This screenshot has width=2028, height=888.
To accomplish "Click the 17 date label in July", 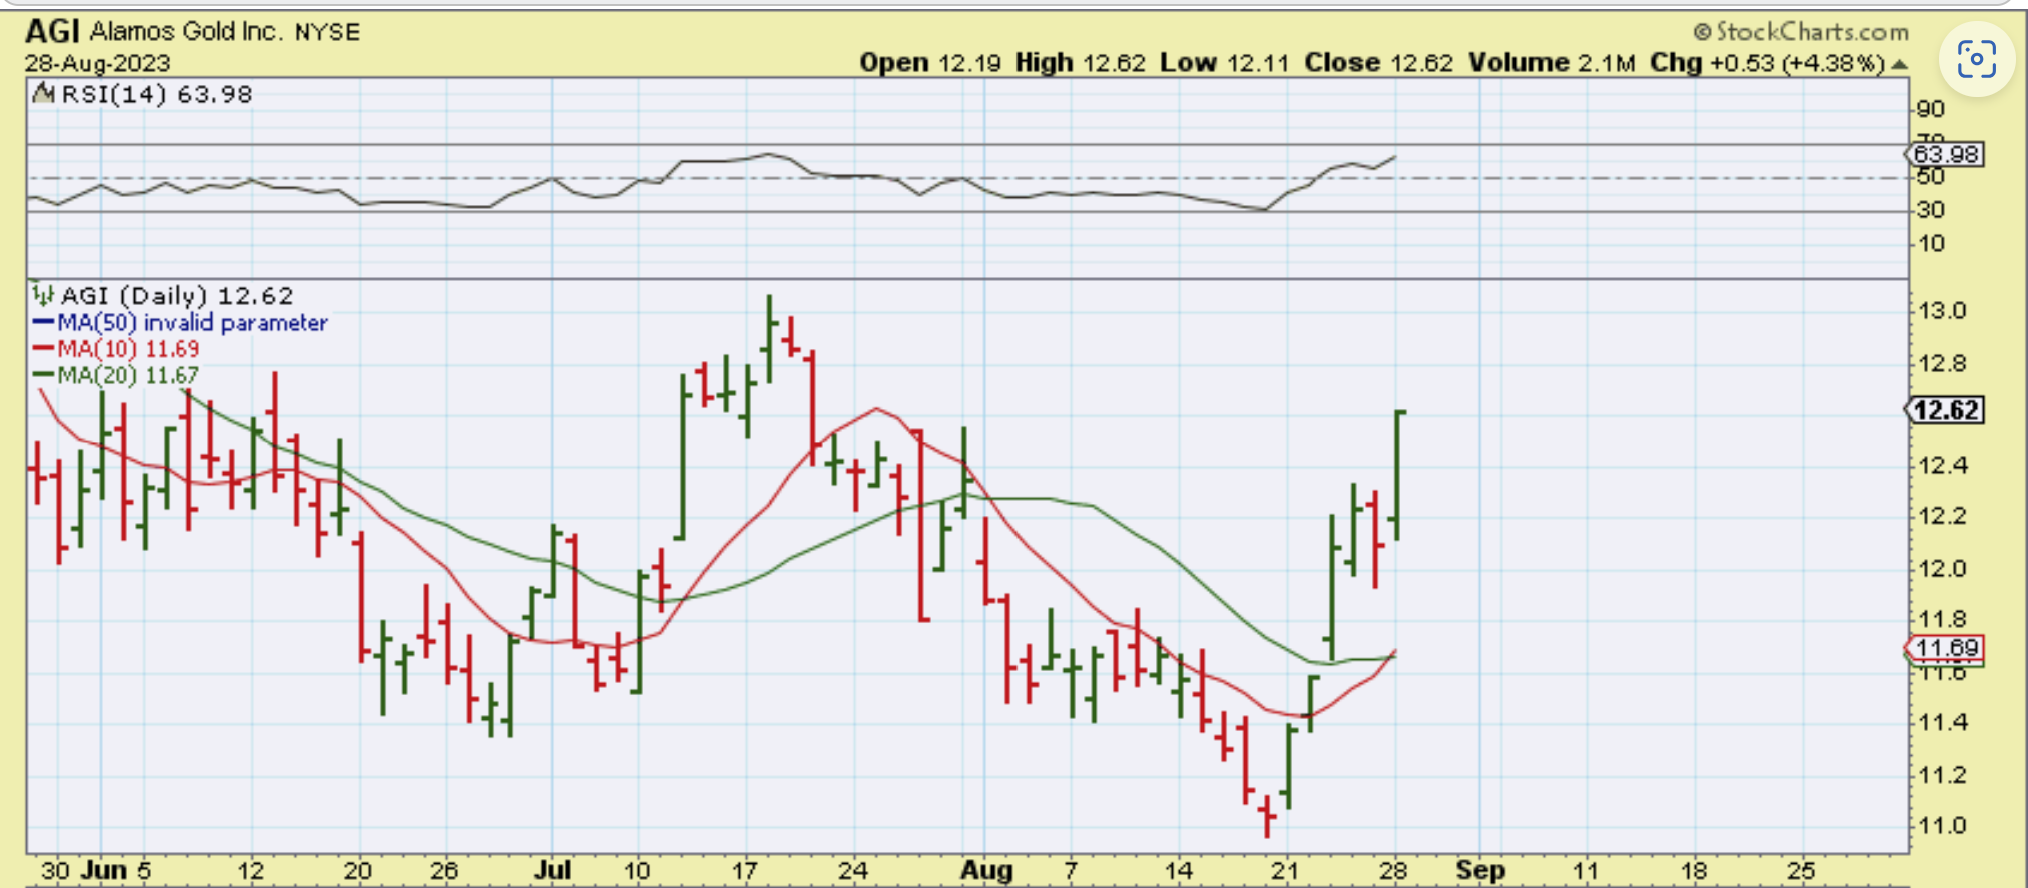I will [x=745, y=871].
